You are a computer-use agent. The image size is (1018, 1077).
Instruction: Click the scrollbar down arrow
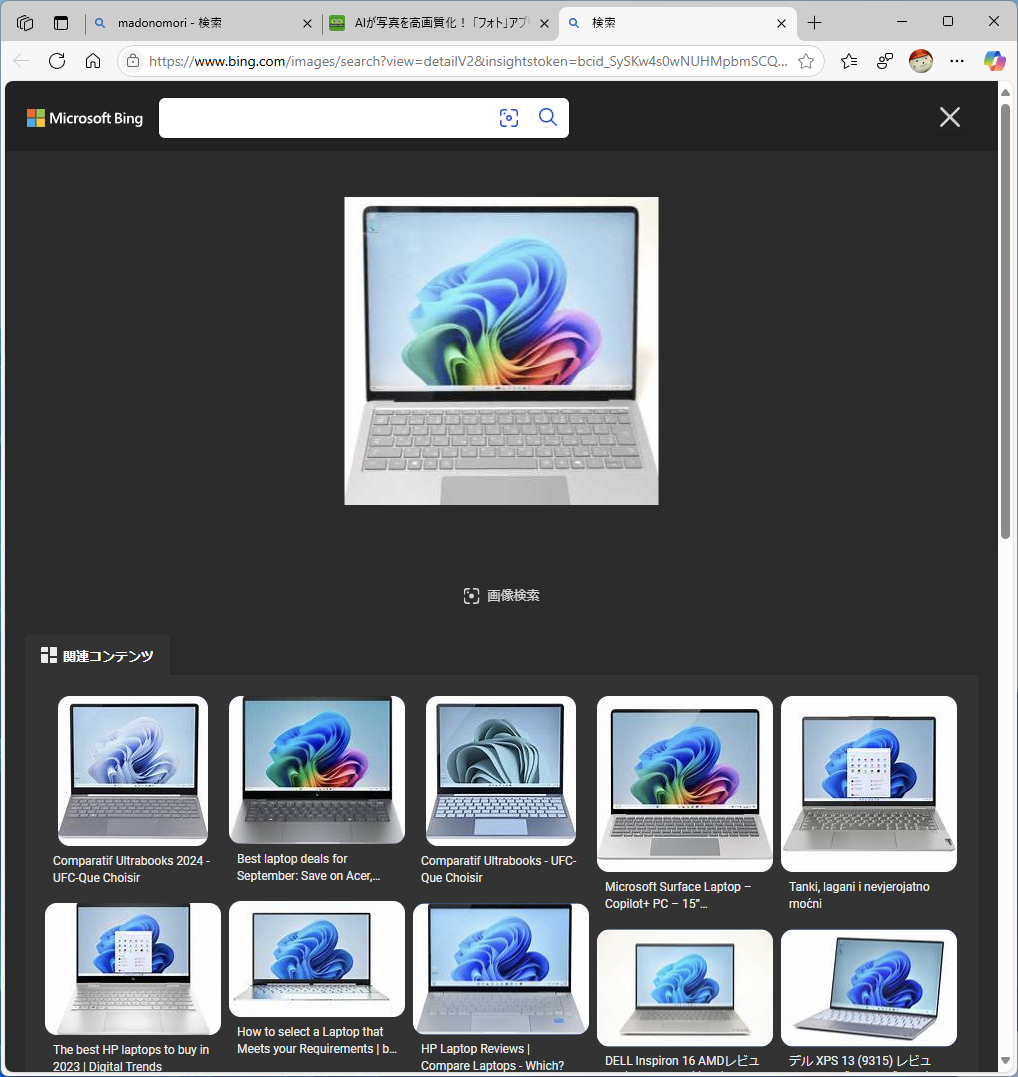(x=1005, y=1061)
